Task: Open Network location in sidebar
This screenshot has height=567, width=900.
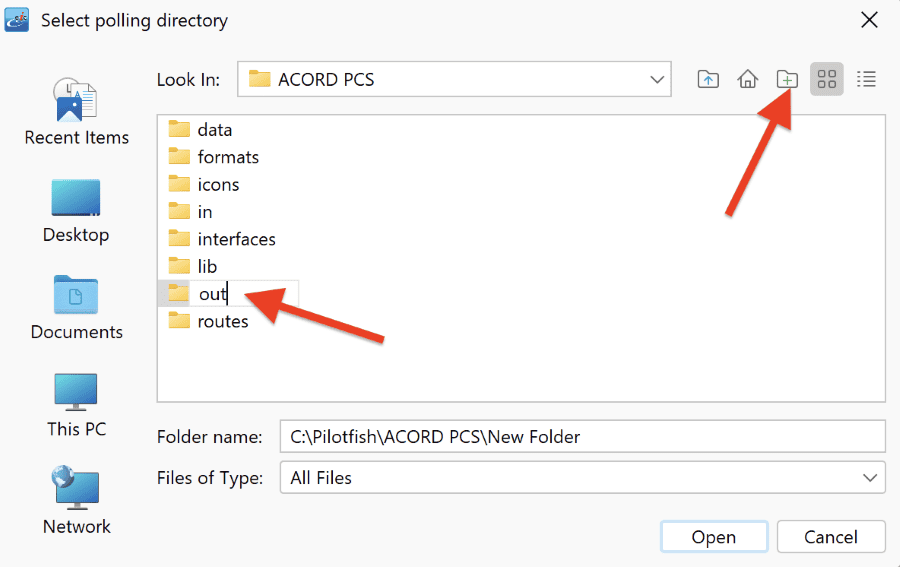Action: 76,500
